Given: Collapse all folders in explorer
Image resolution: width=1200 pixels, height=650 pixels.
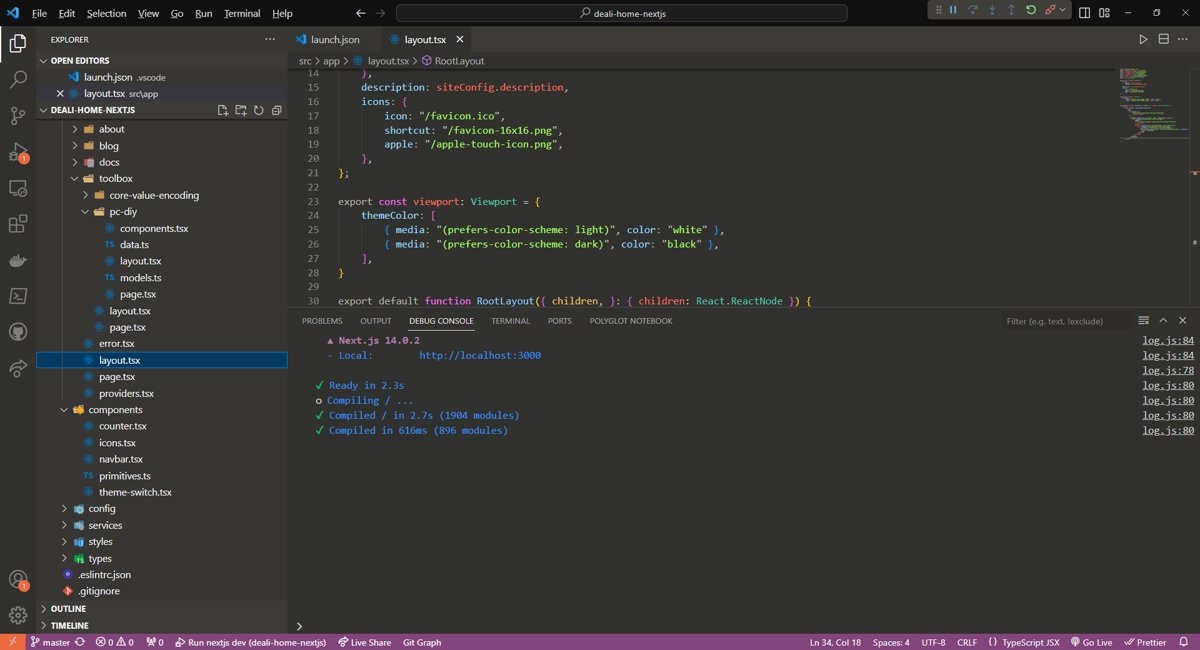Looking at the screenshot, I should pyautogui.click(x=277, y=110).
